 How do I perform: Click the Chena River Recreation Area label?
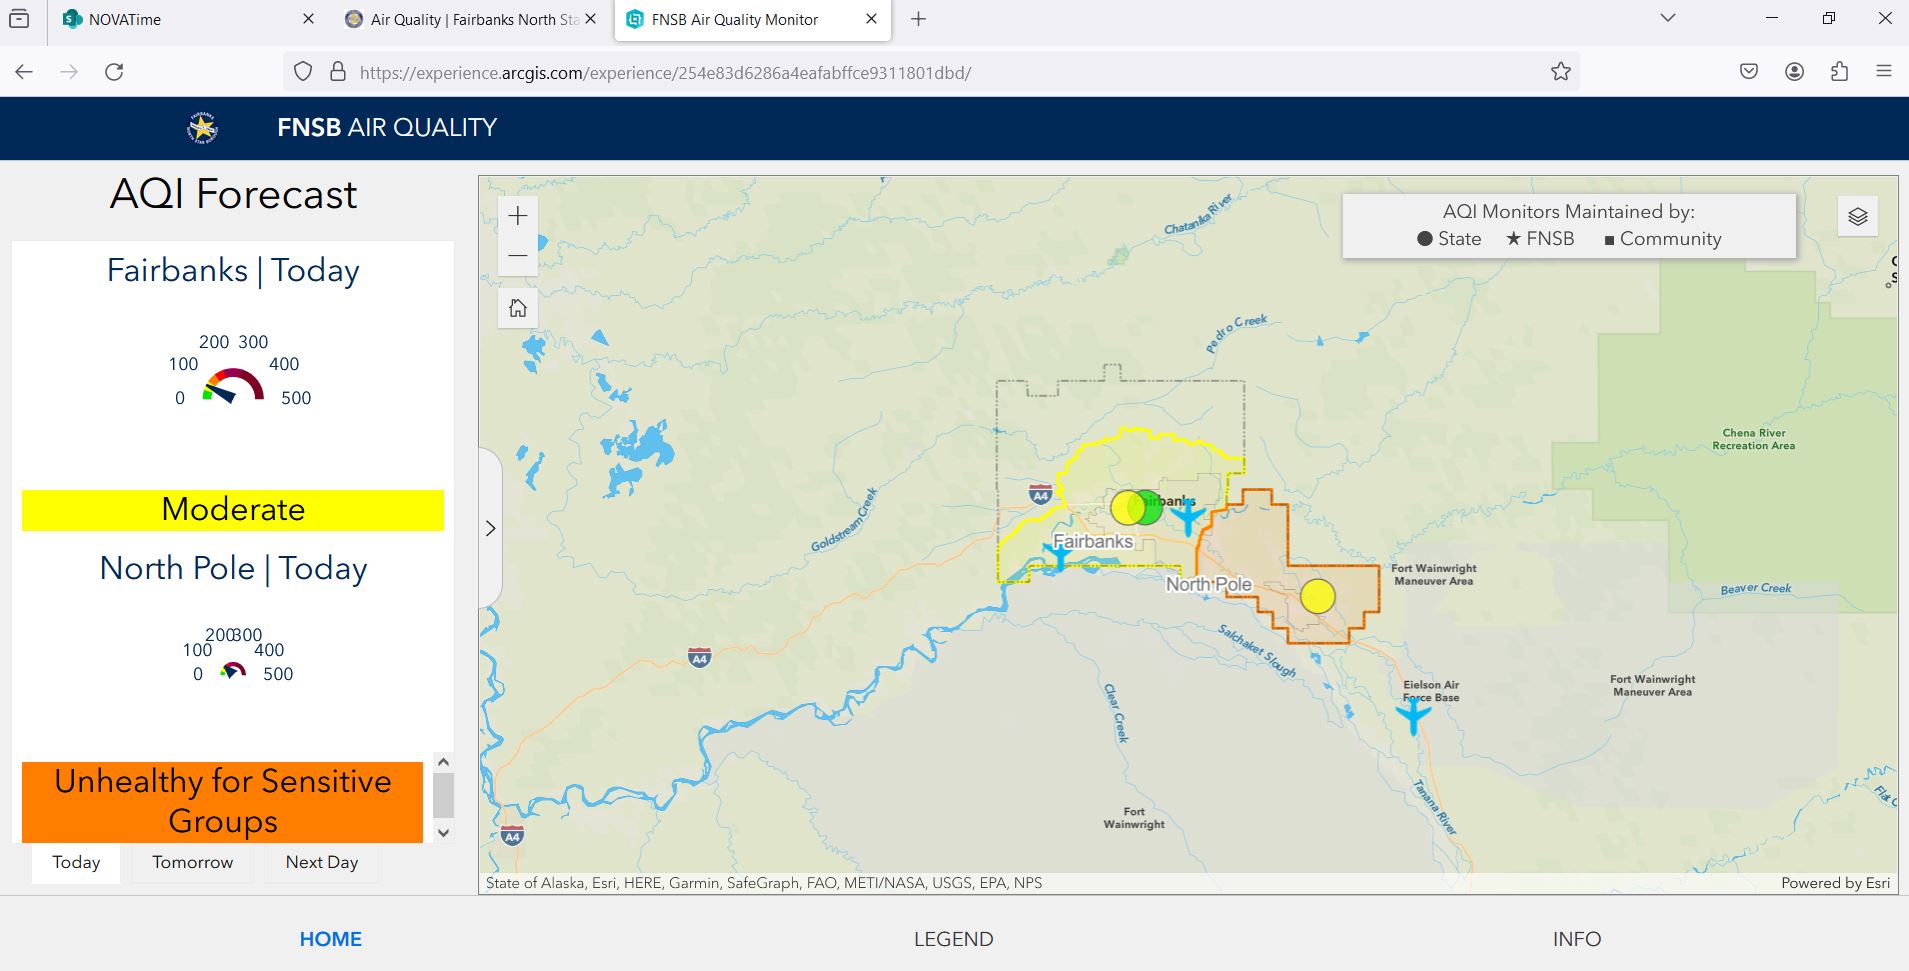[x=1754, y=439]
